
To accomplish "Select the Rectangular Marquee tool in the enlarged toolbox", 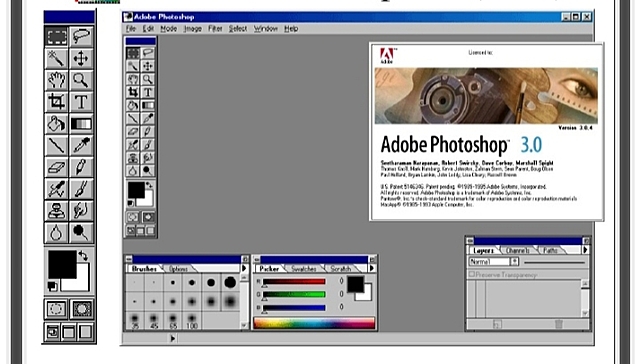I will [57, 37].
